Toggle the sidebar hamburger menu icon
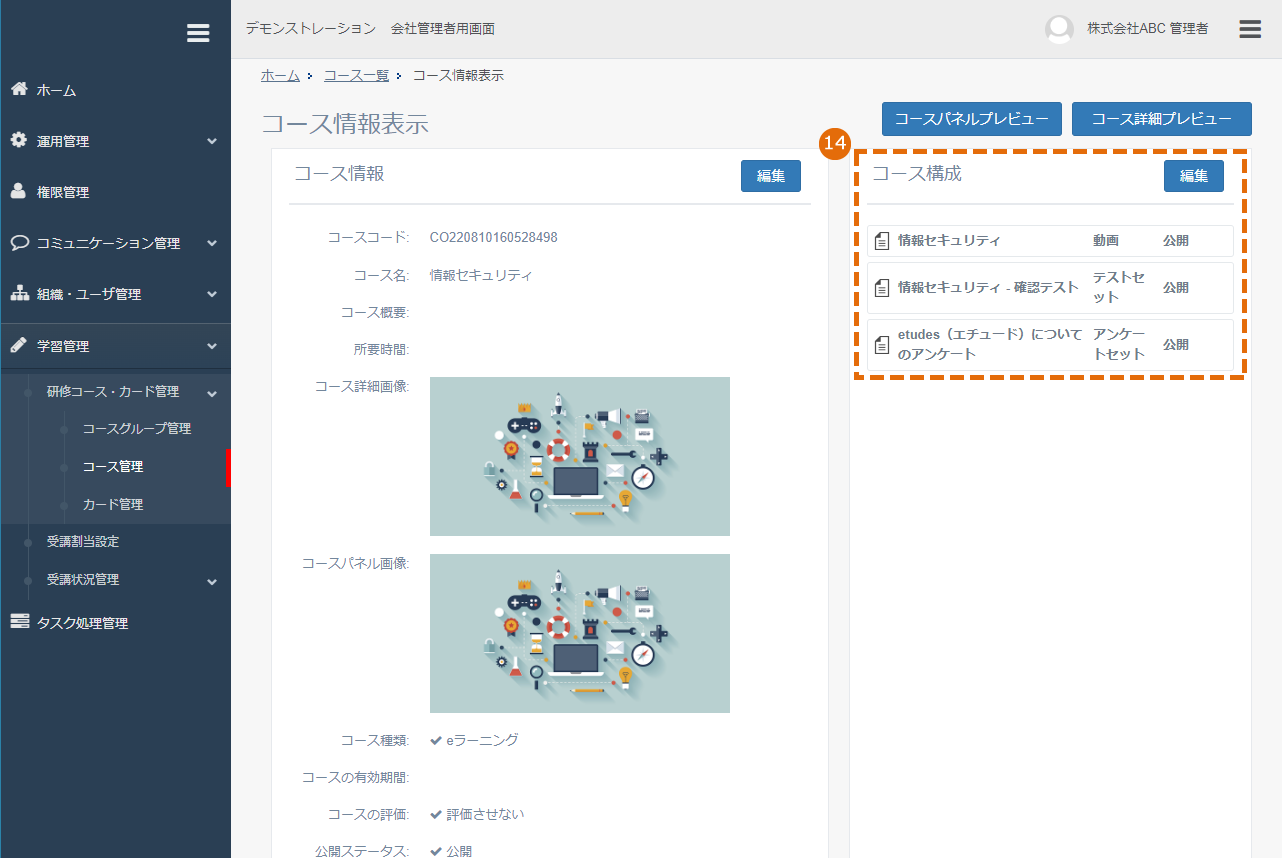The width and height of the screenshot is (1282, 858). point(198,33)
